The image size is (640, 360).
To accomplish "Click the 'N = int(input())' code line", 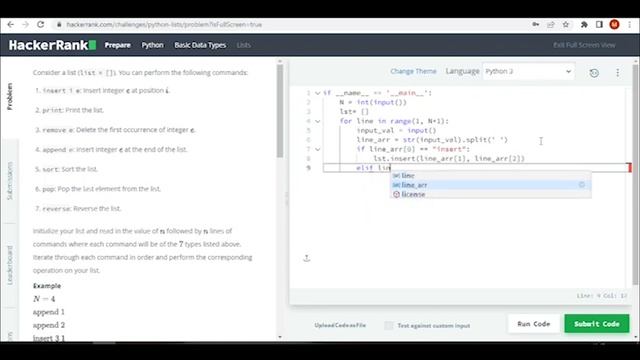I will pyautogui.click(x=373, y=102).
